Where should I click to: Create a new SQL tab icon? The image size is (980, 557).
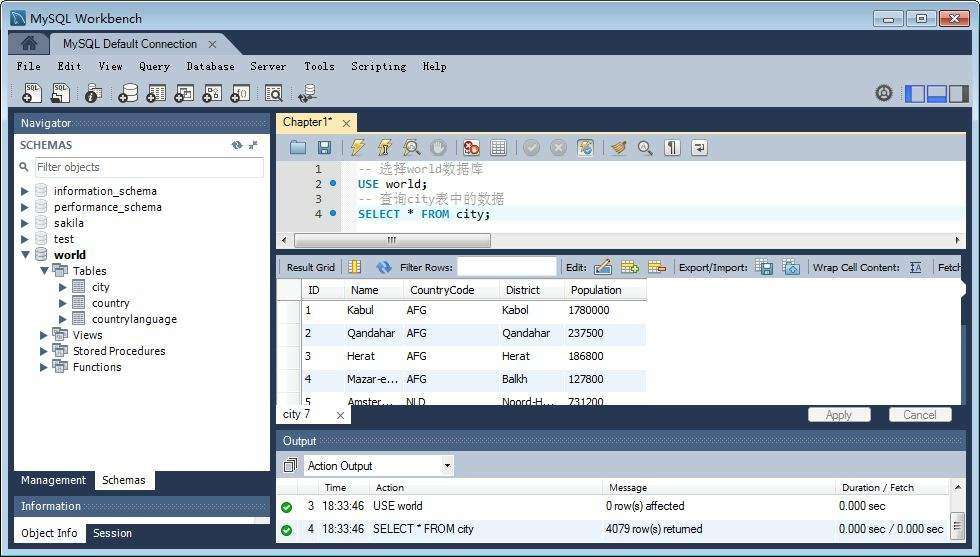(31, 93)
